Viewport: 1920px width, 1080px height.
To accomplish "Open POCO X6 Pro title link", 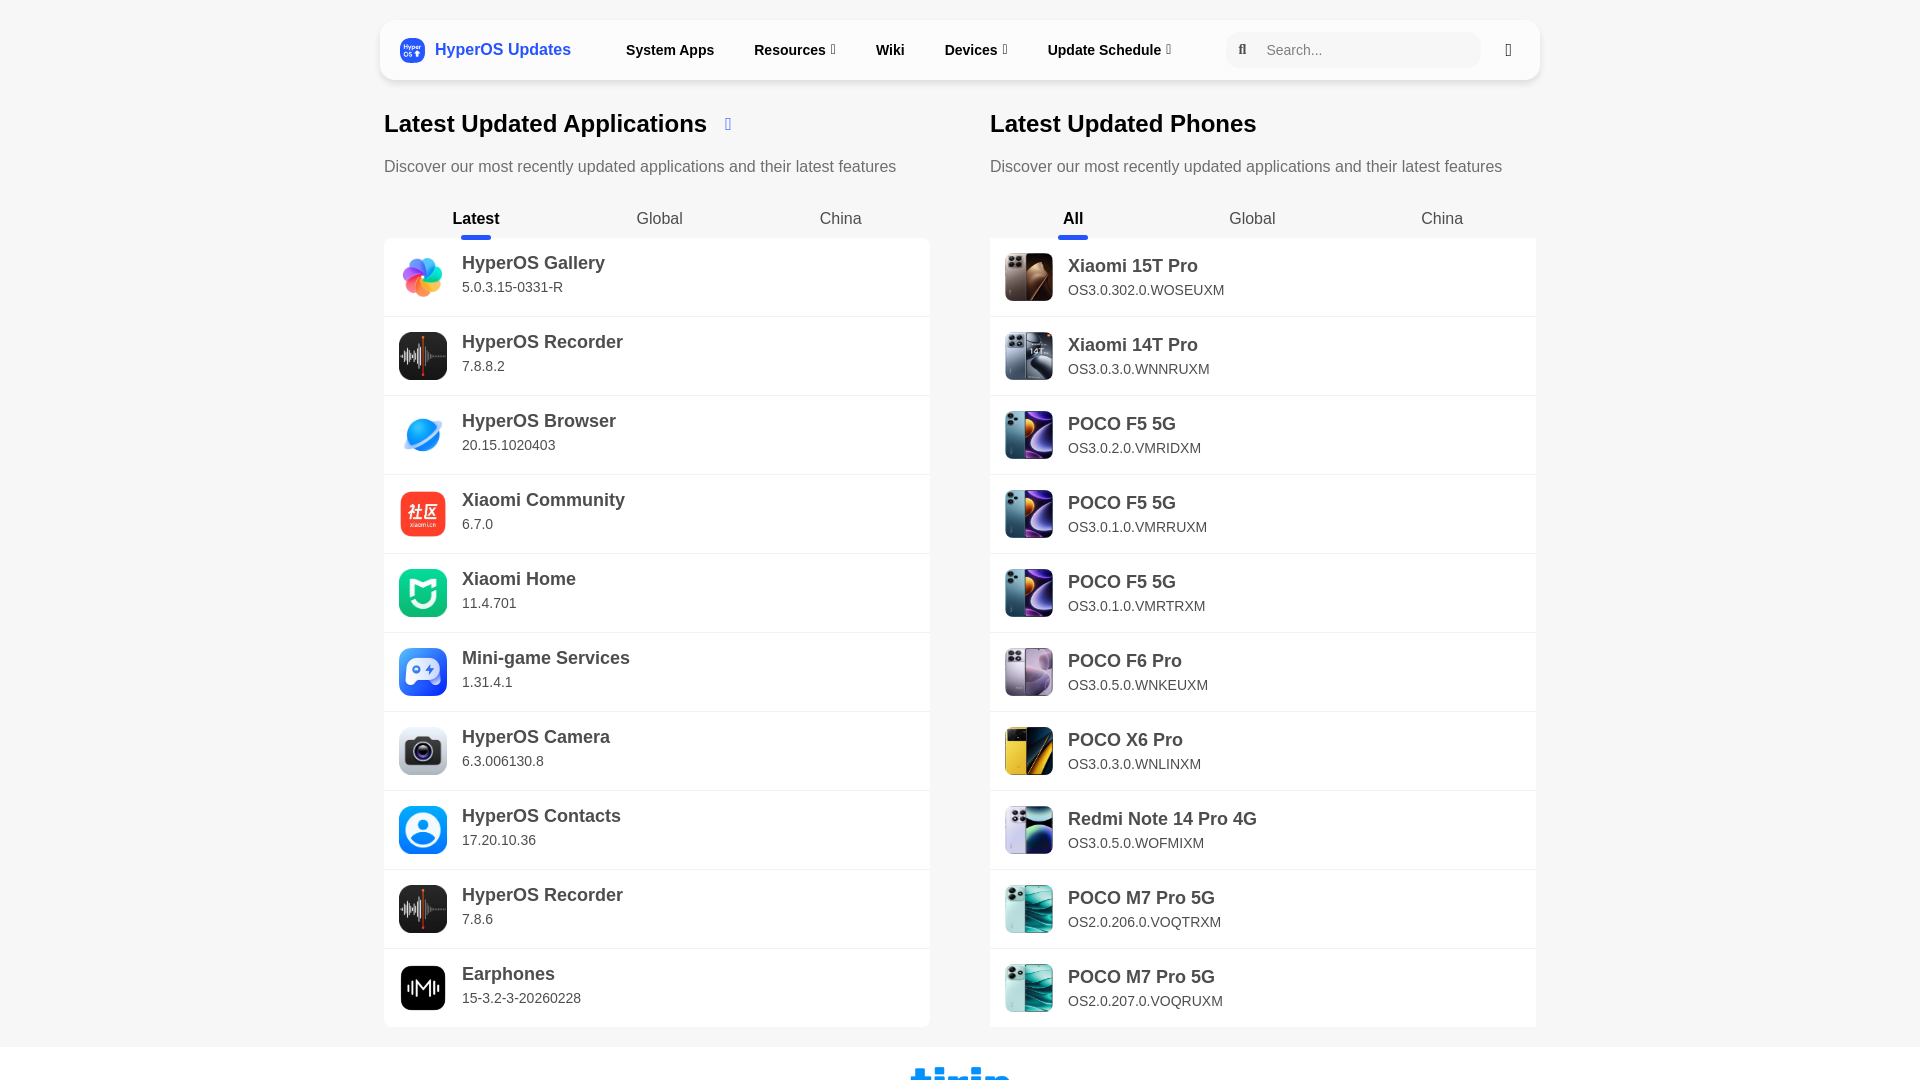I will 1125,740.
